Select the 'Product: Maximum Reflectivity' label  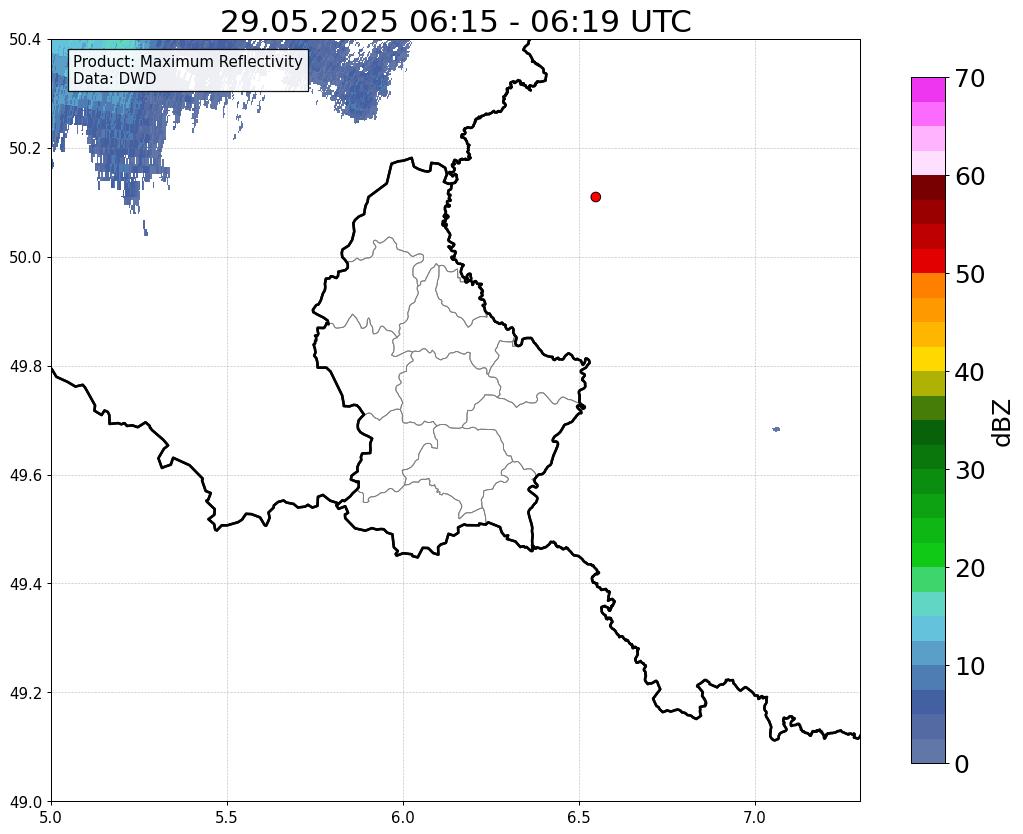pyautogui.click(x=188, y=61)
